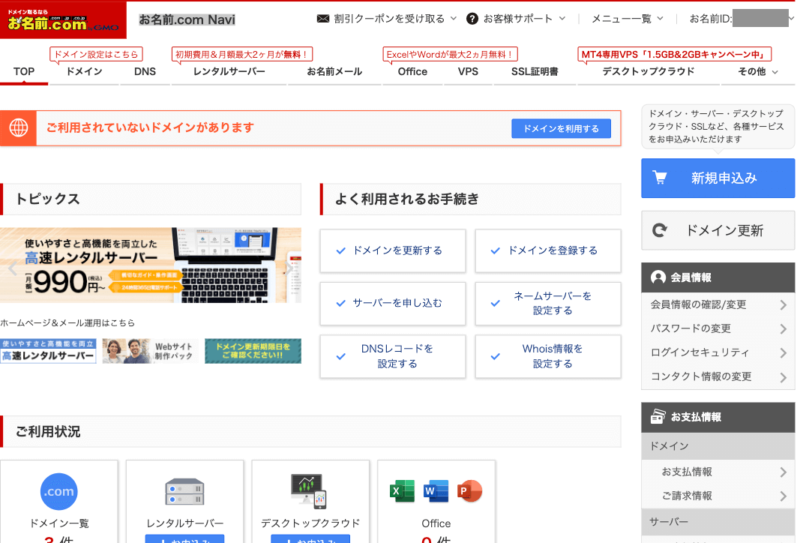This screenshot has height=543, width=800.
Task: Open コンタクト情報の変更 link
Action: [701, 377]
